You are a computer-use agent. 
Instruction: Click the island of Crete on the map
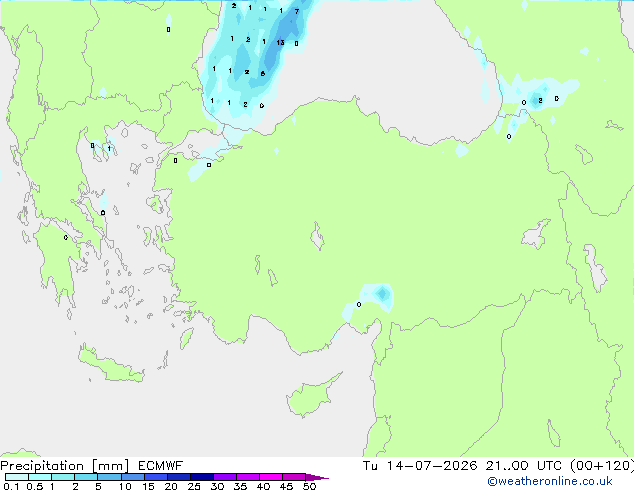[110, 364]
